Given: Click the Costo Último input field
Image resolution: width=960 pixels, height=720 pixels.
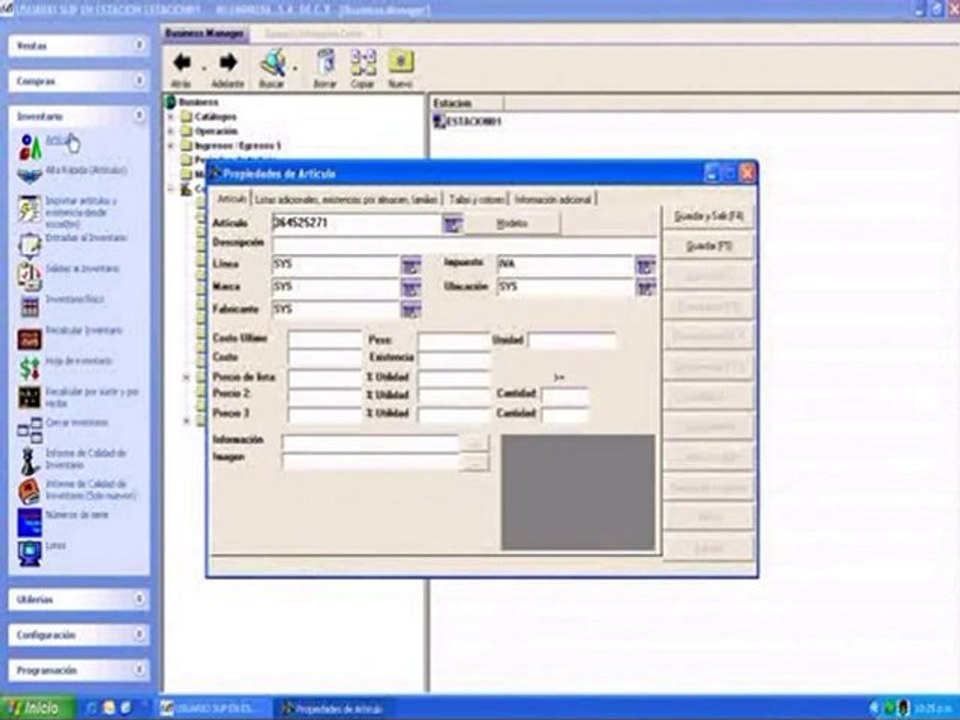Looking at the screenshot, I should point(325,340).
